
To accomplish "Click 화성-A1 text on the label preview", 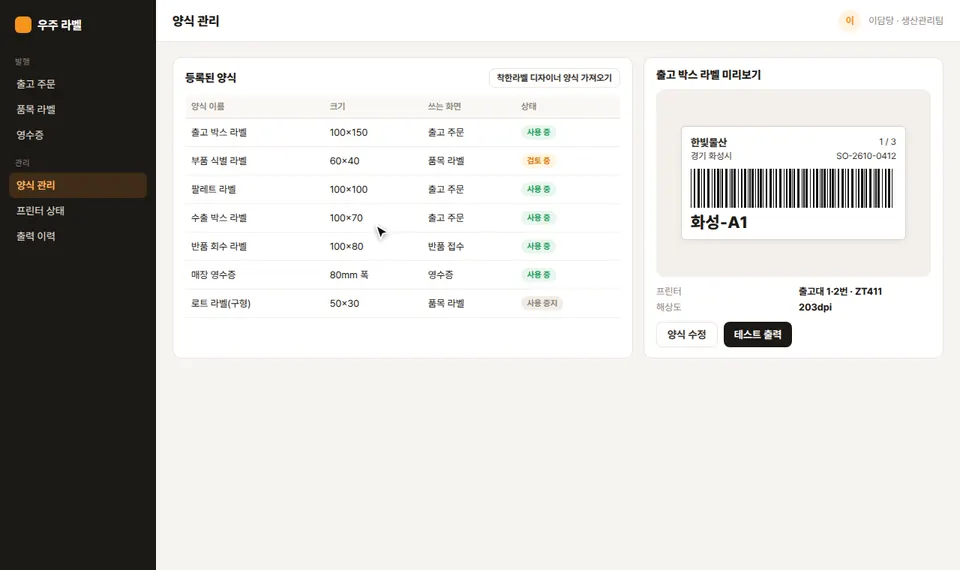I will 719,222.
